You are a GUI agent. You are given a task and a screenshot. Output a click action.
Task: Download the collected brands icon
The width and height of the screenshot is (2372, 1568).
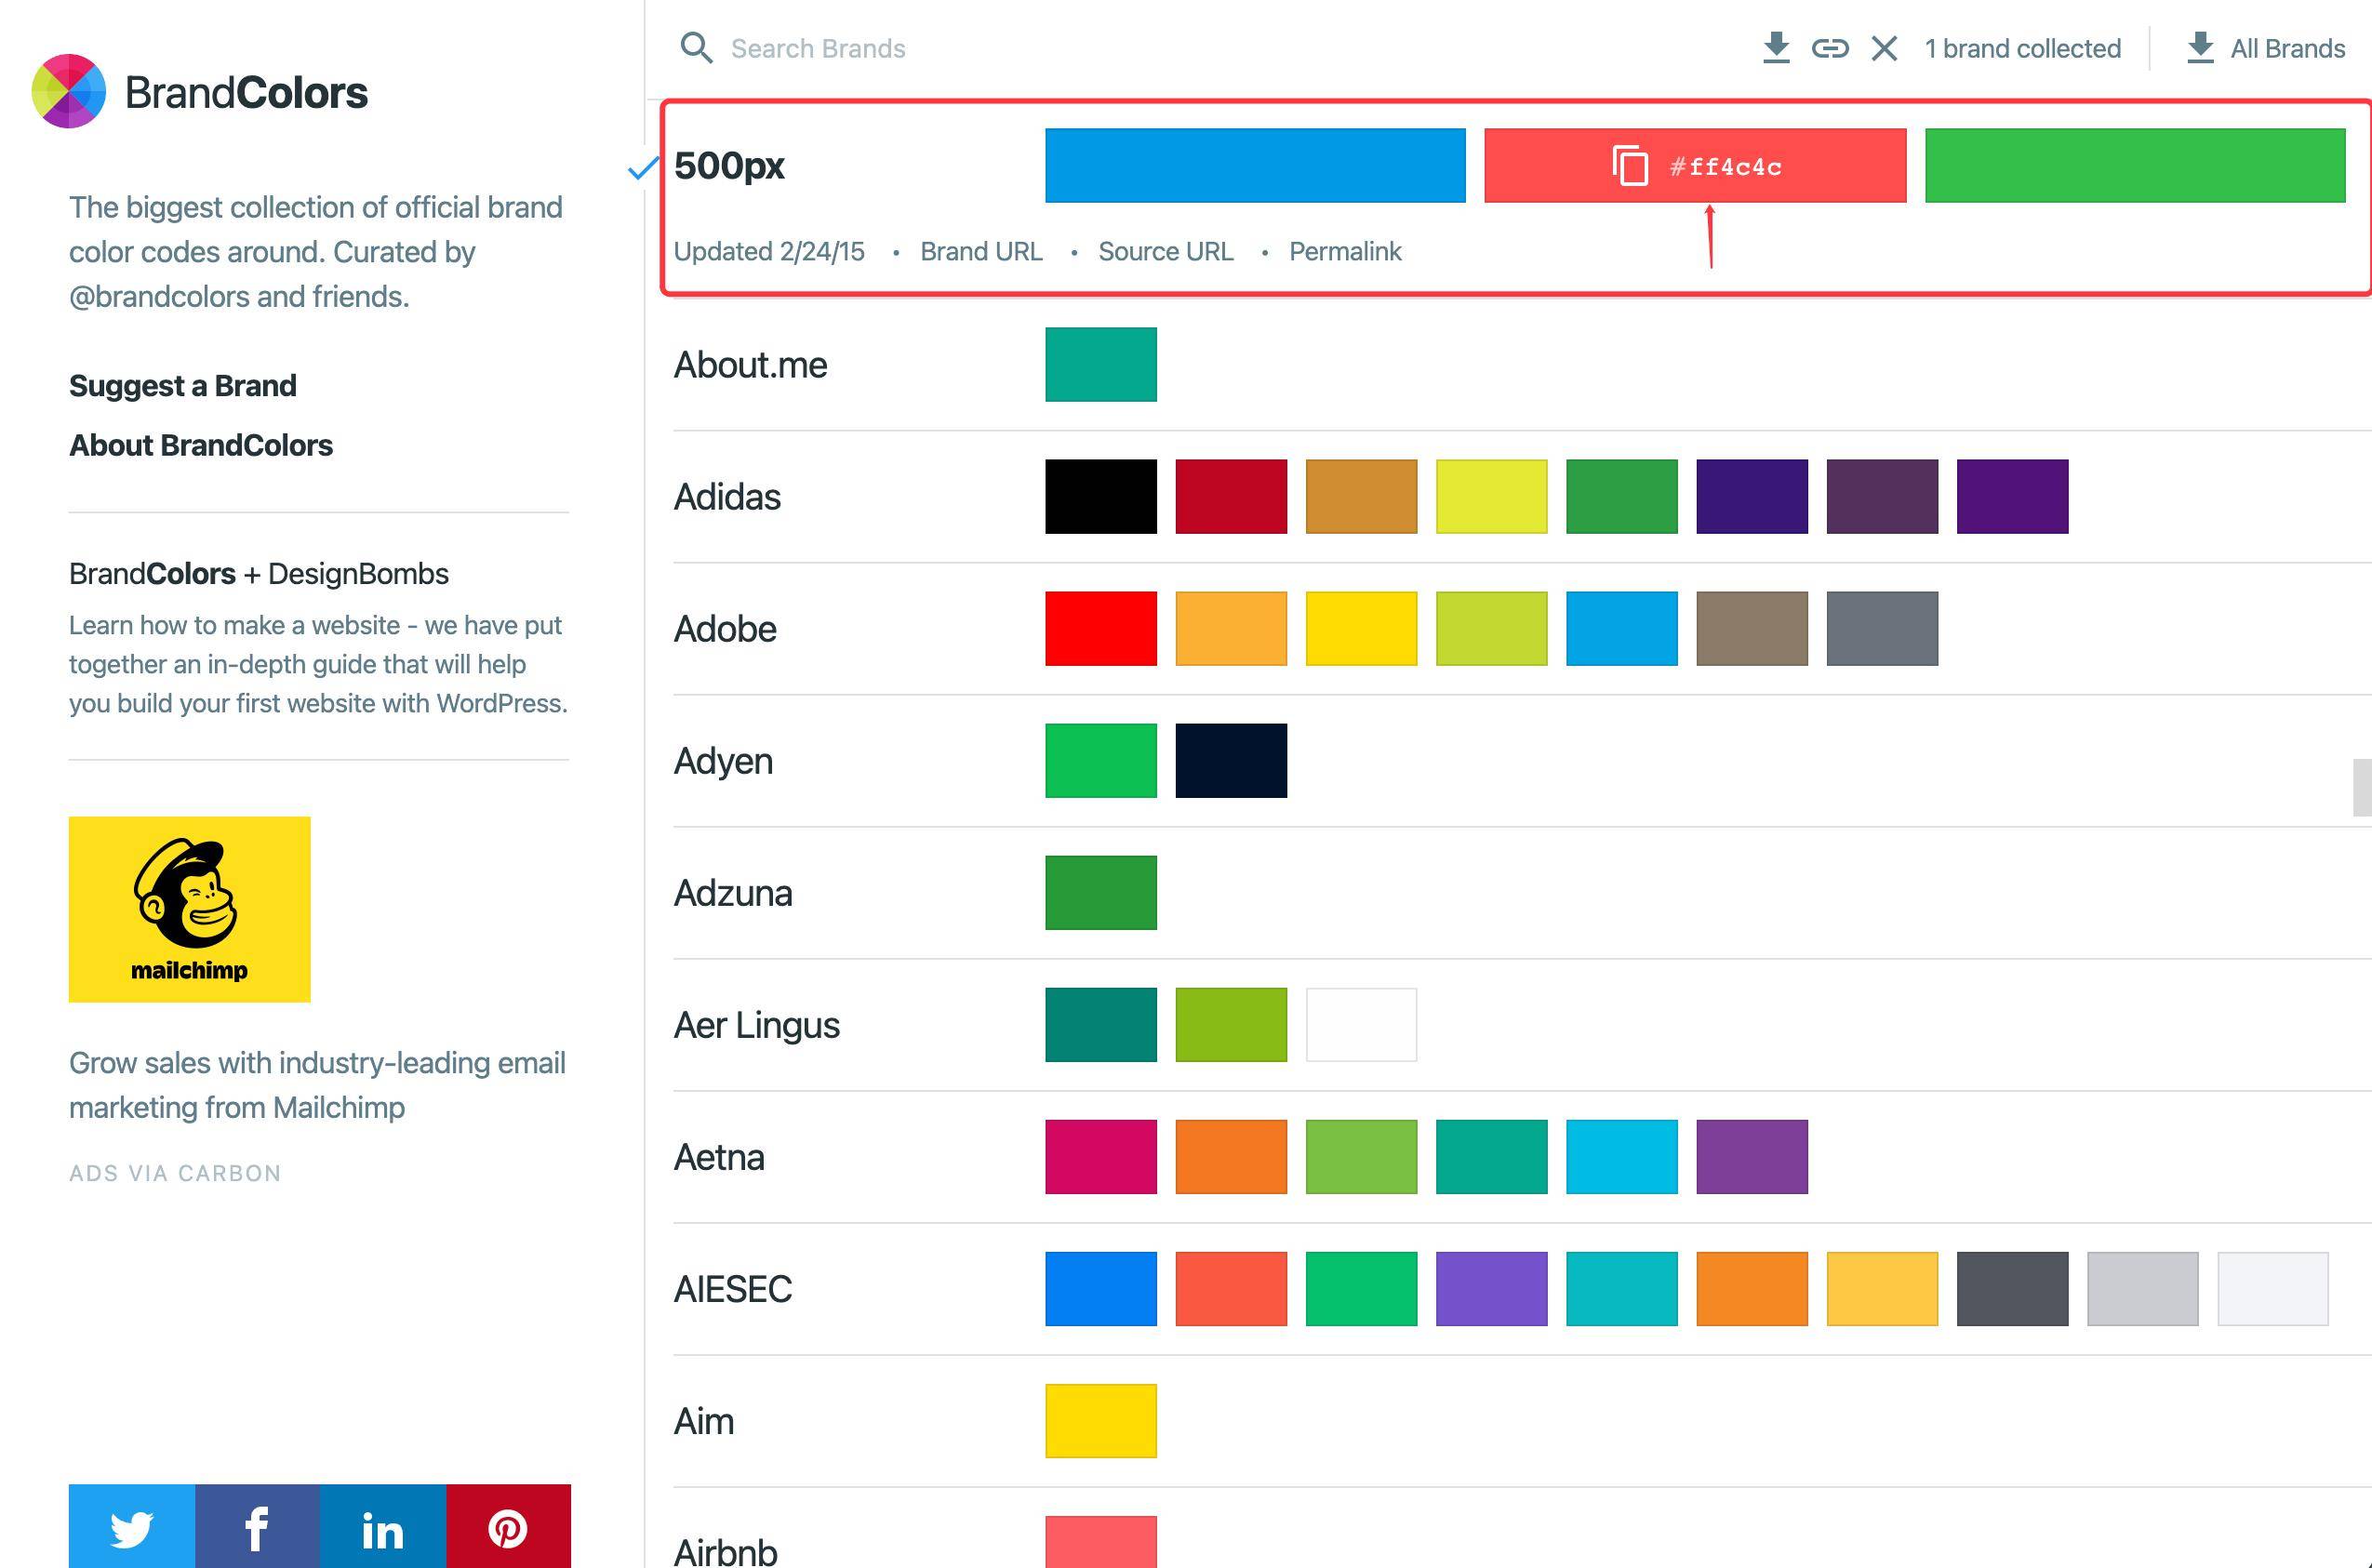click(x=1775, y=48)
